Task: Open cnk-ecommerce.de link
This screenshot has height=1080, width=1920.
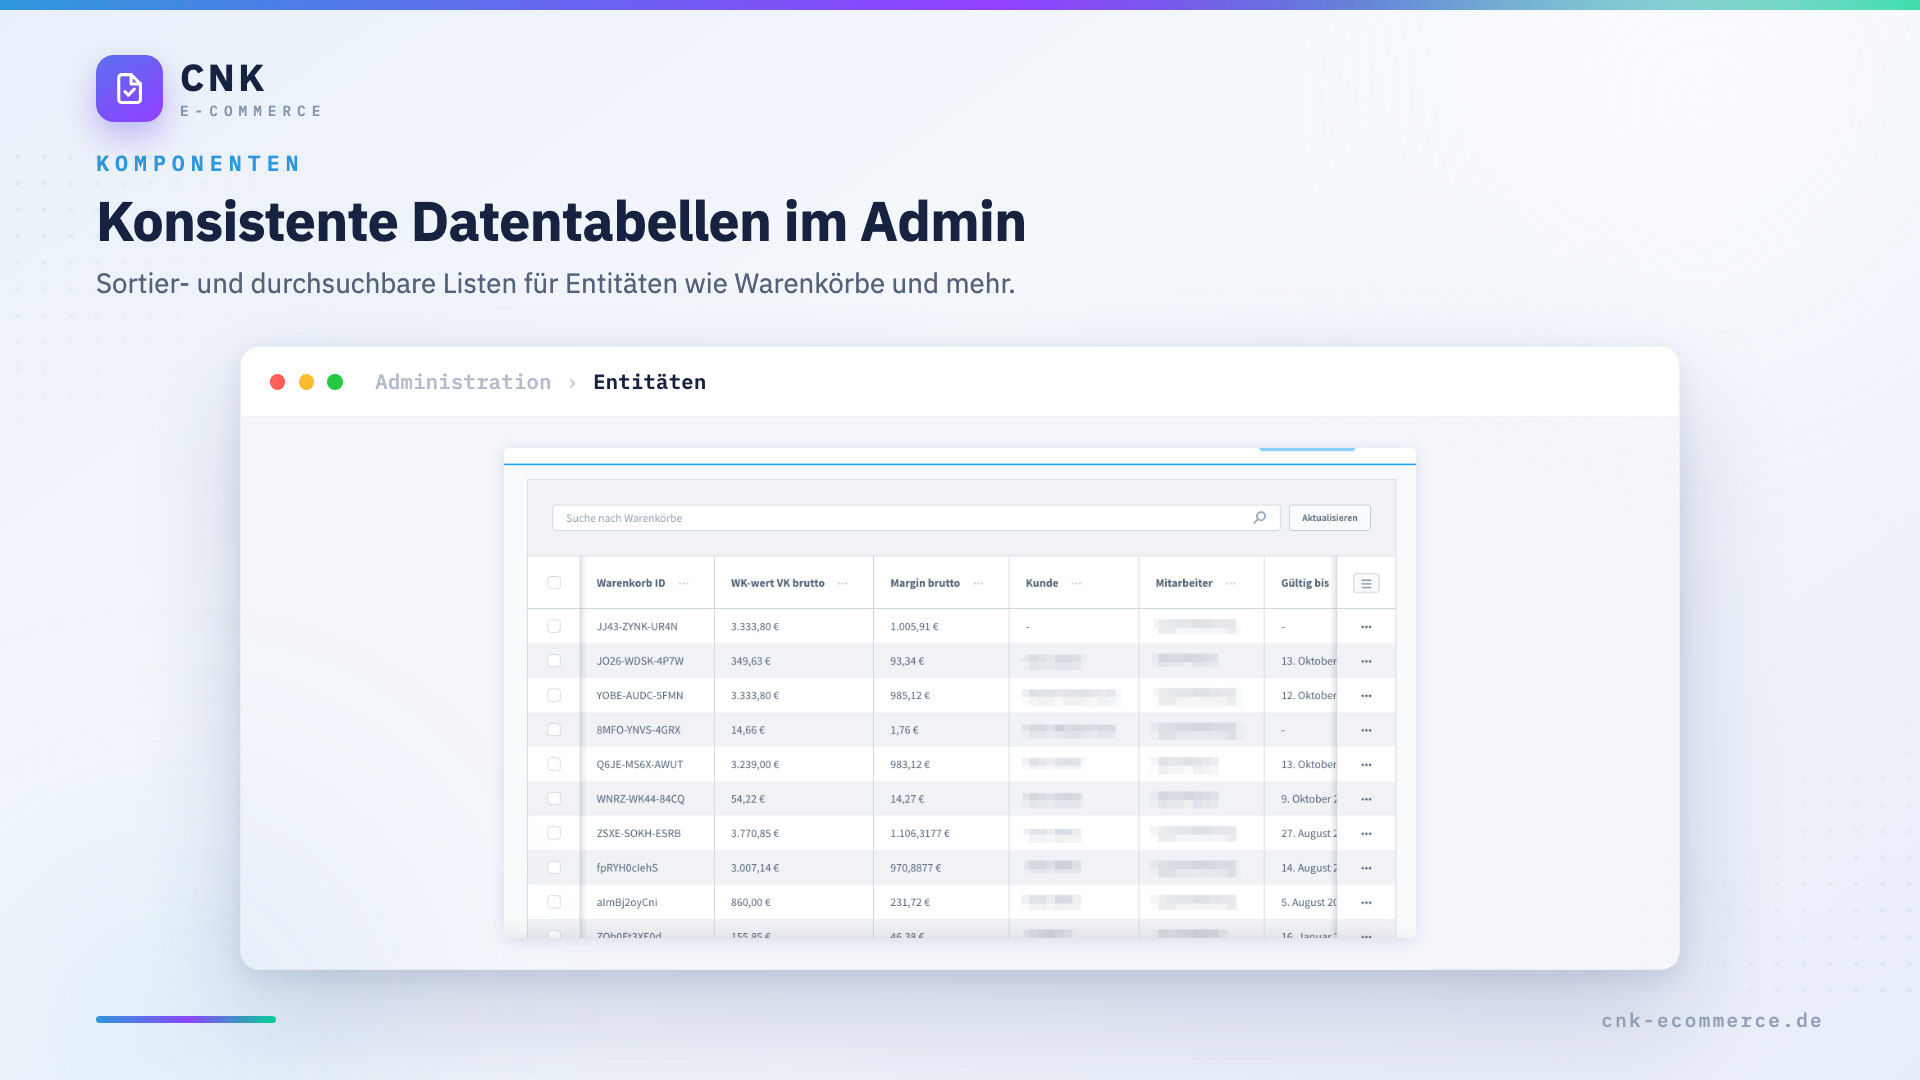Action: tap(1712, 1021)
